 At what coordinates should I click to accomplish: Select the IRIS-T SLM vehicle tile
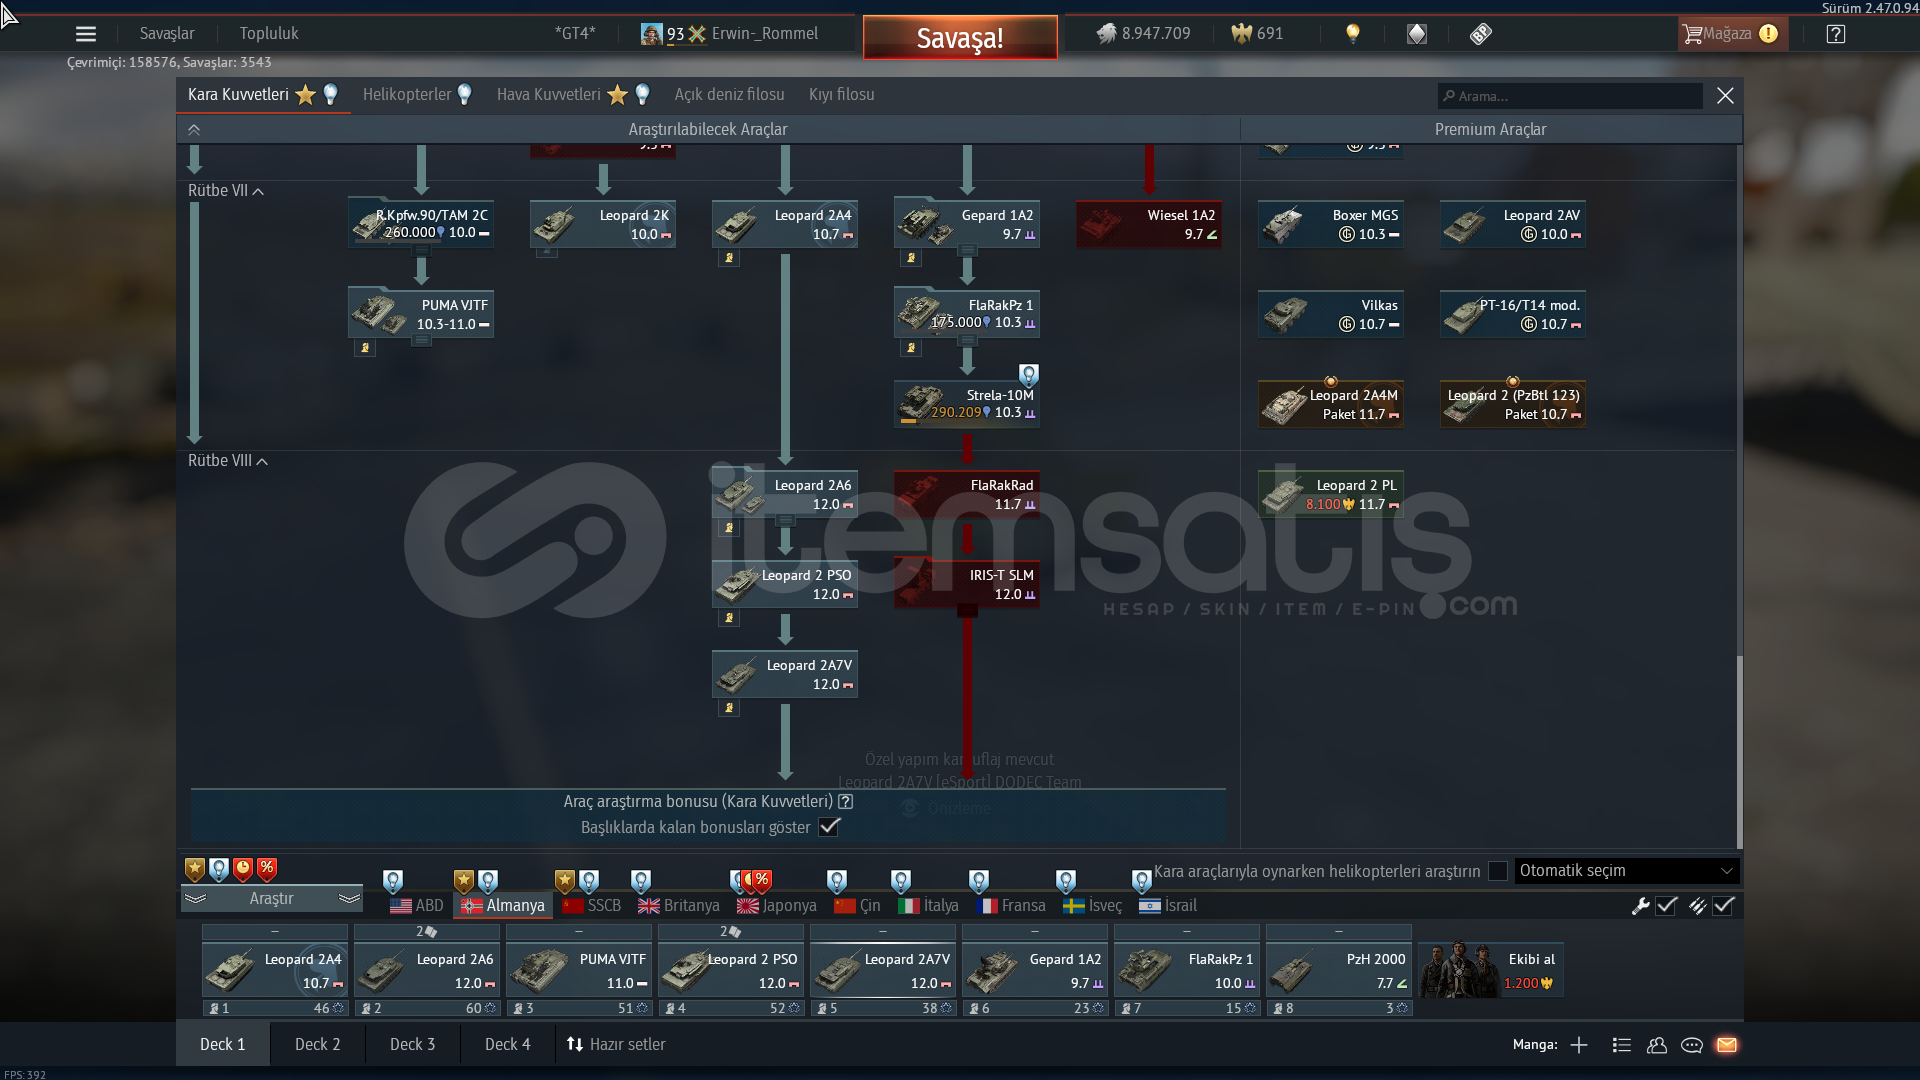[x=967, y=584]
